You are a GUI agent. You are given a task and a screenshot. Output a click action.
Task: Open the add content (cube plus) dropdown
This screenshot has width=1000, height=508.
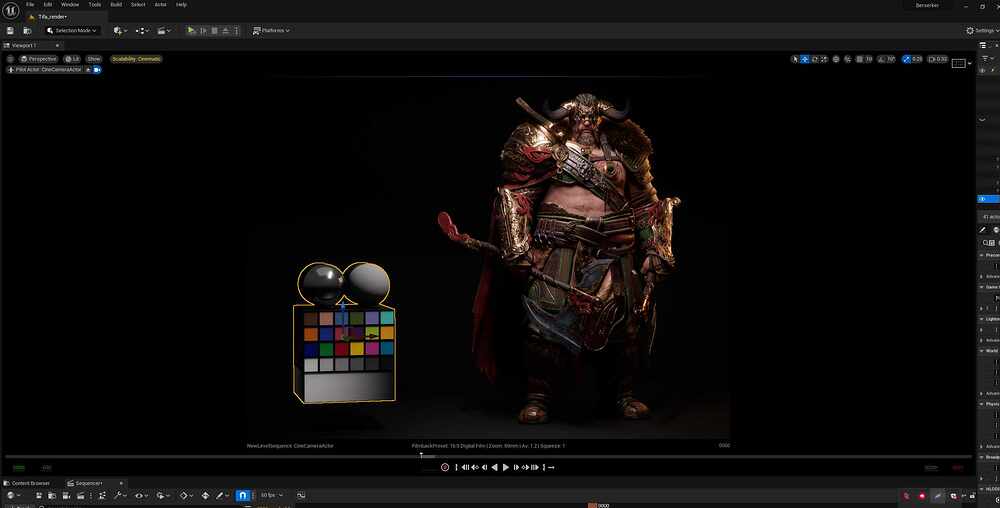tap(120, 31)
